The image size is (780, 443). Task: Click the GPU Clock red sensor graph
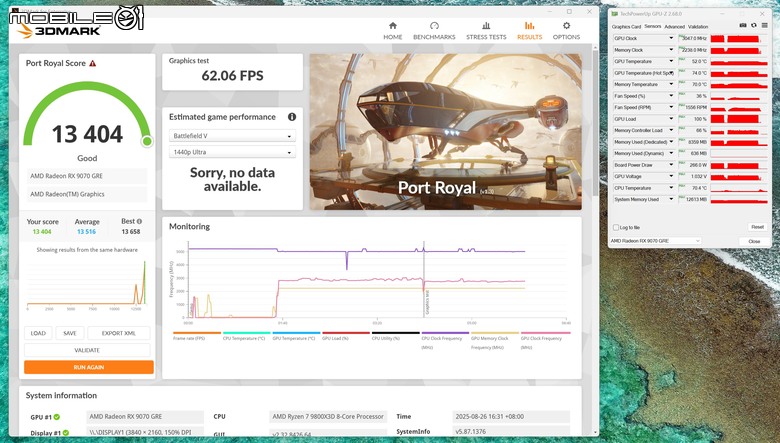pyautogui.click(x=739, y=38)
